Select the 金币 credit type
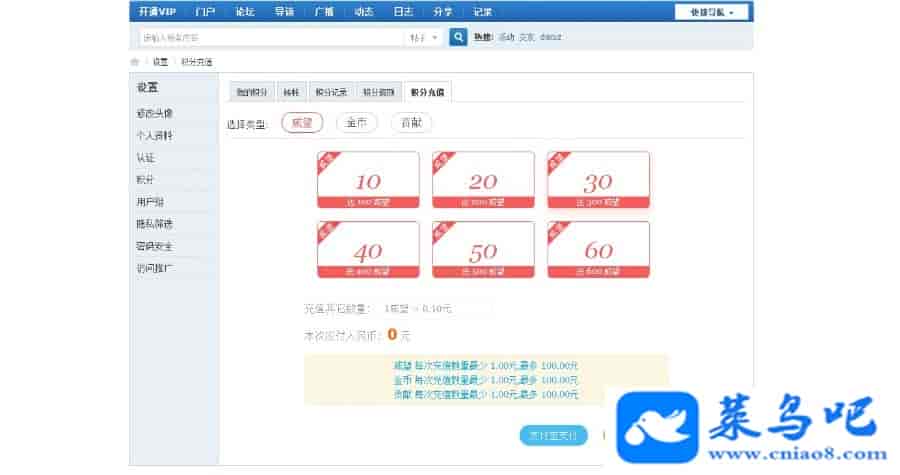Image resolution: width=900 pixels, height=475 pixels. pos(356,123)
